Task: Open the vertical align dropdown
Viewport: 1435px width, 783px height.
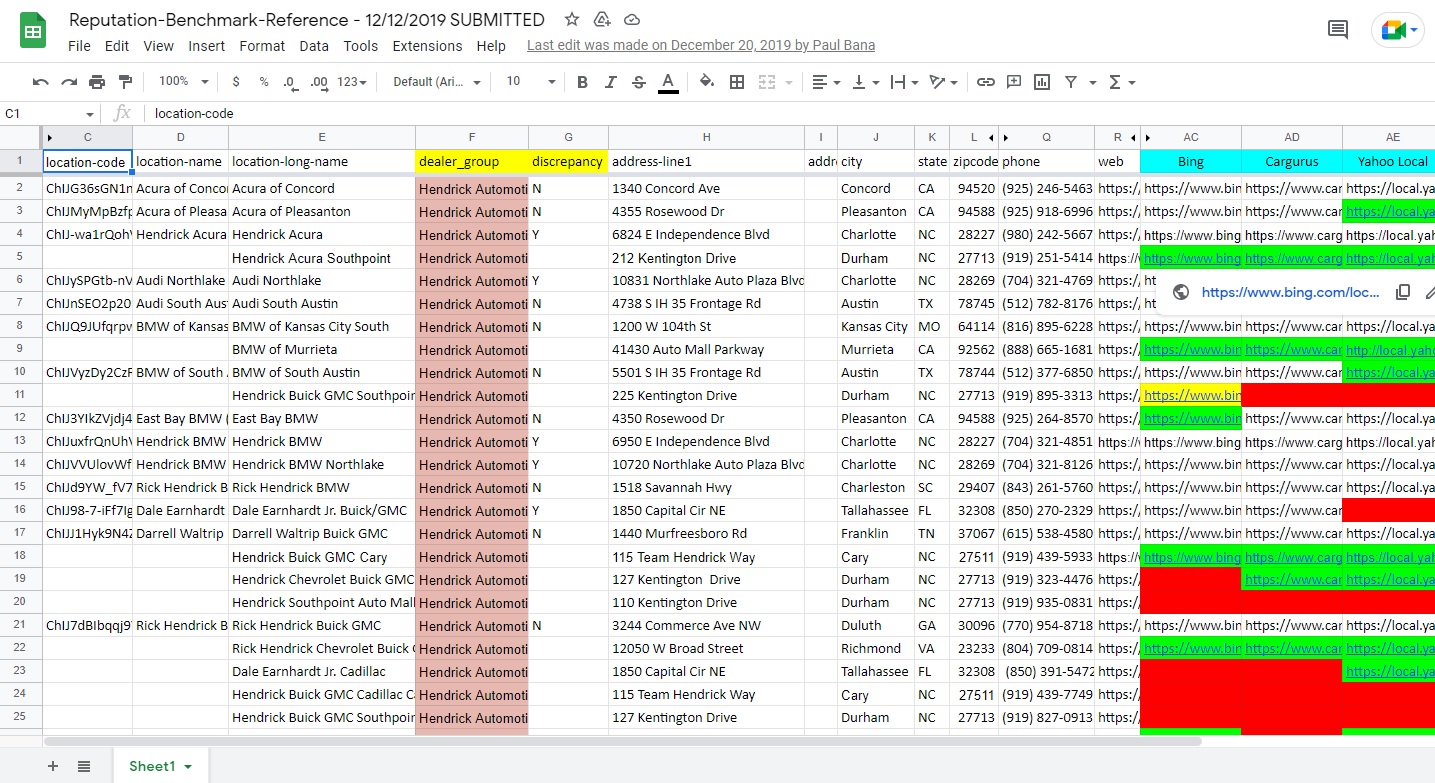Action: 865,82
